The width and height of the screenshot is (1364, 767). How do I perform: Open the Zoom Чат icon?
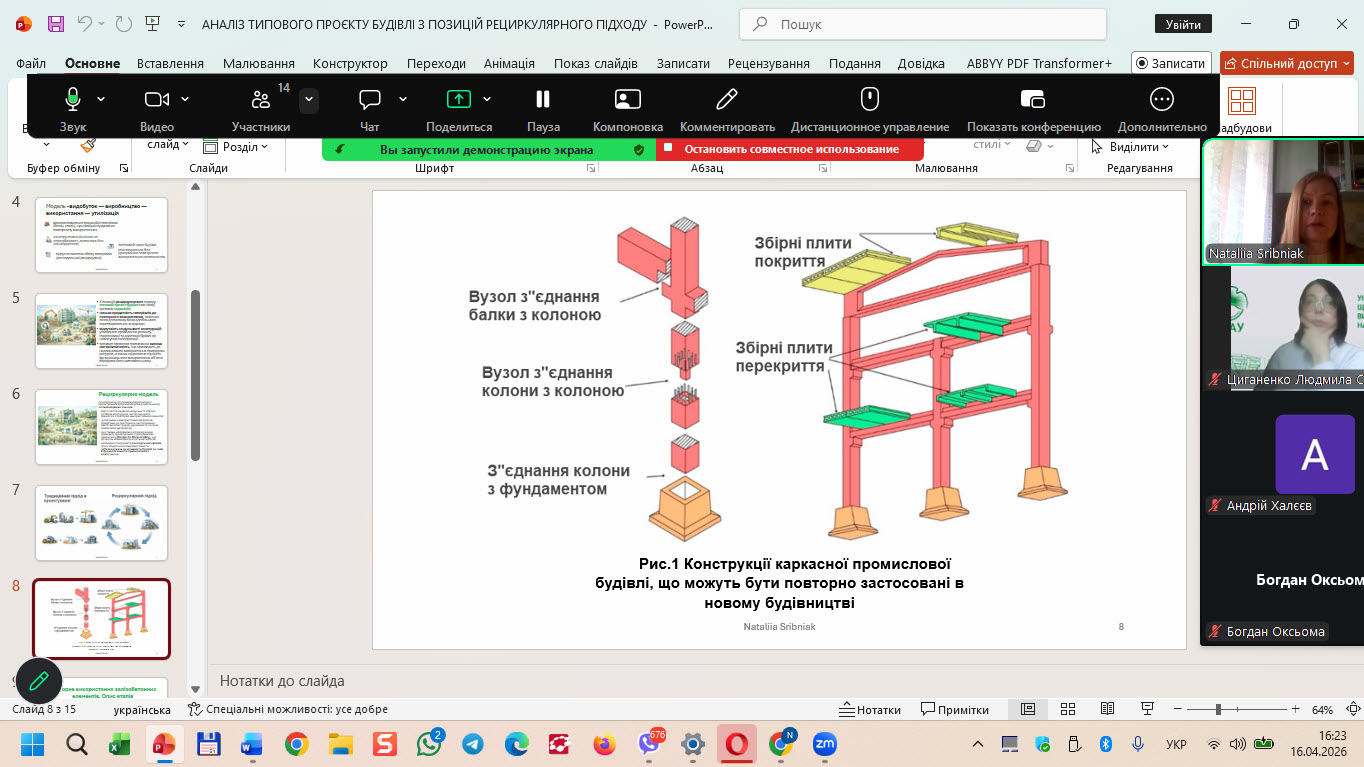[x=370, y=99]
